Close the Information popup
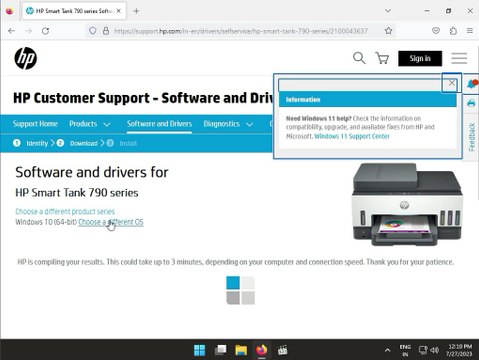This screenshot has width=479, height=360. point(452,83)
